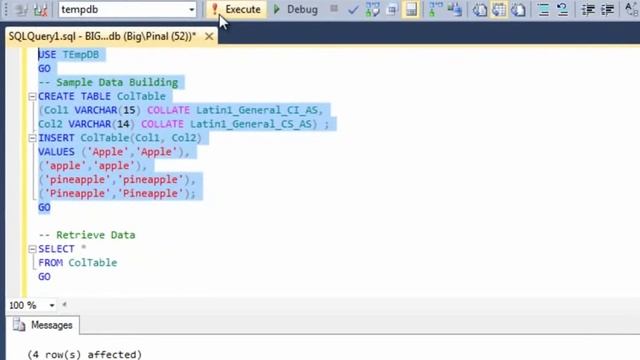Click the Change Connection icon
This screenshot has height=360, width=640.
pyautogui.click(x=41, y=10)
